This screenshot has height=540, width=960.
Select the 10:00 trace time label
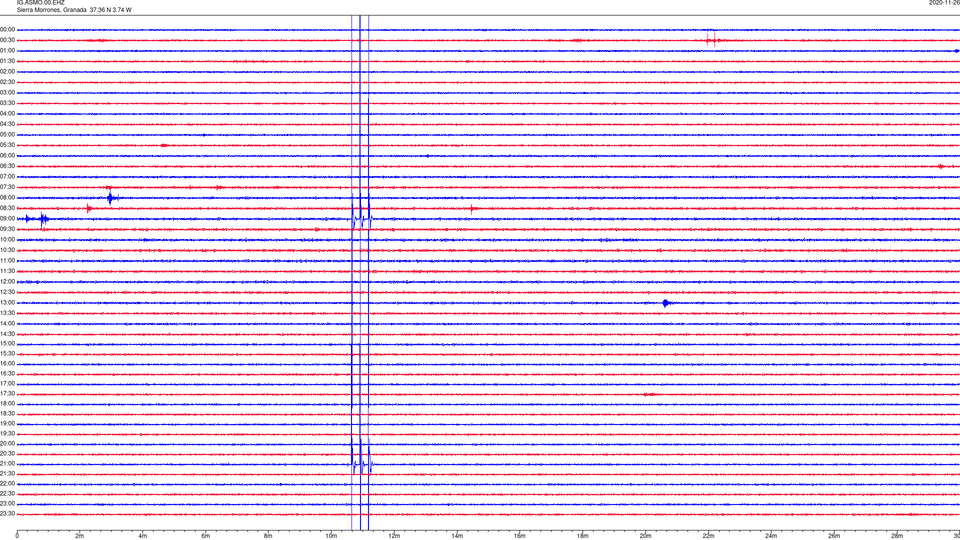7,239
